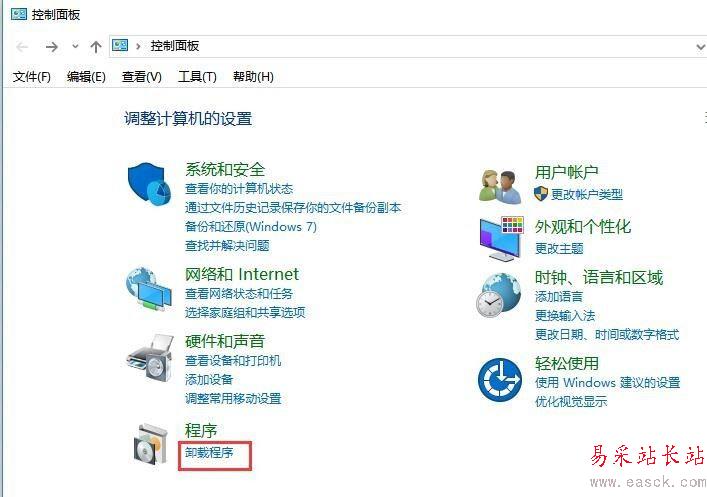Expand the recent locations dropdown arrow
This screenshot has height=497, width=707.
coord(75,46)
